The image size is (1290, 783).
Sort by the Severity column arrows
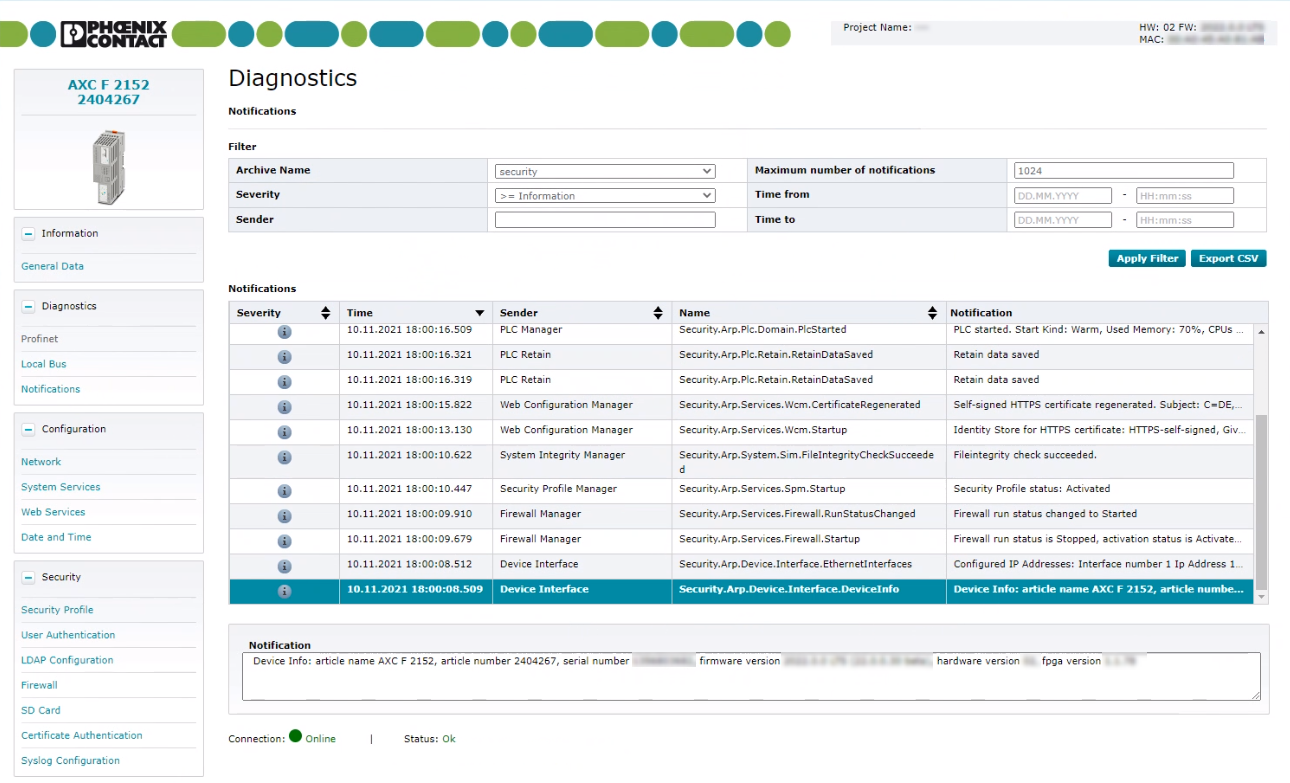(325, 313)
